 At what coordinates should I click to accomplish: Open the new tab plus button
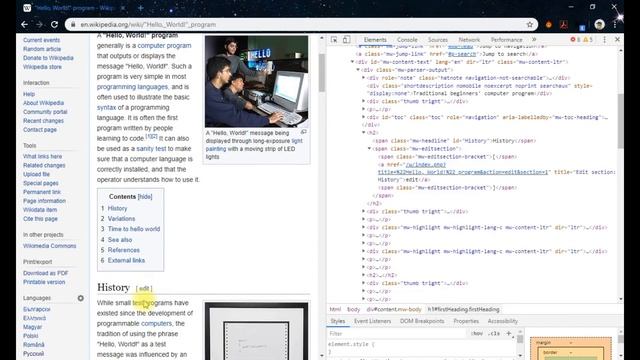click(x=140, y=8)
